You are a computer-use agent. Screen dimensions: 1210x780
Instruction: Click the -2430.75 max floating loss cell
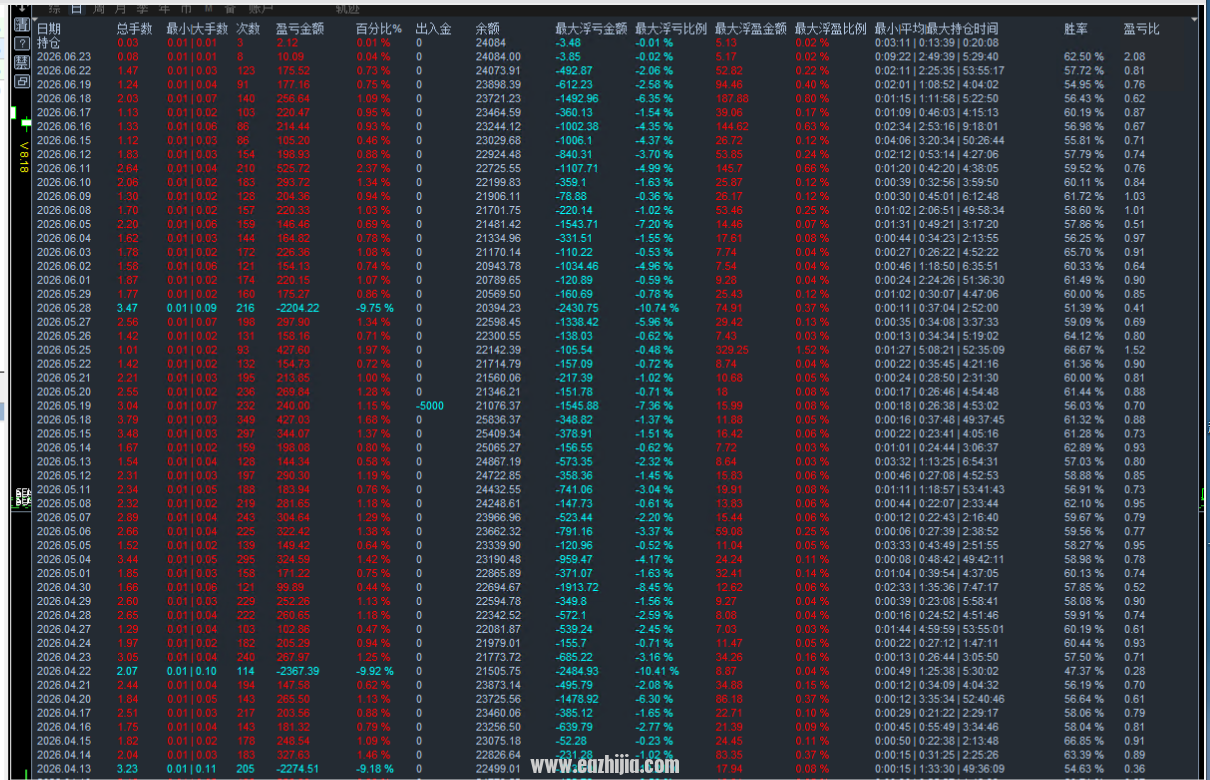[x=577, y=308]
